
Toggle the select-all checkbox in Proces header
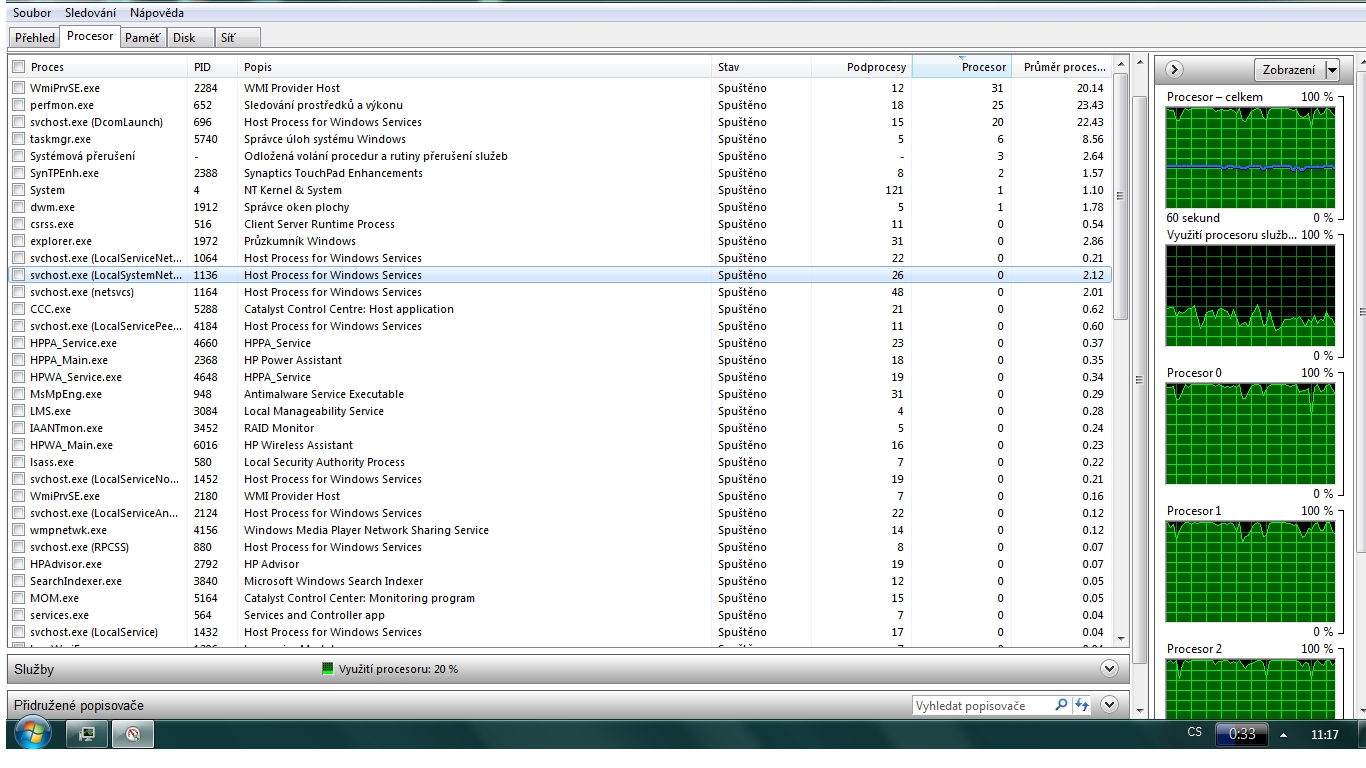(x=18, y=67)
